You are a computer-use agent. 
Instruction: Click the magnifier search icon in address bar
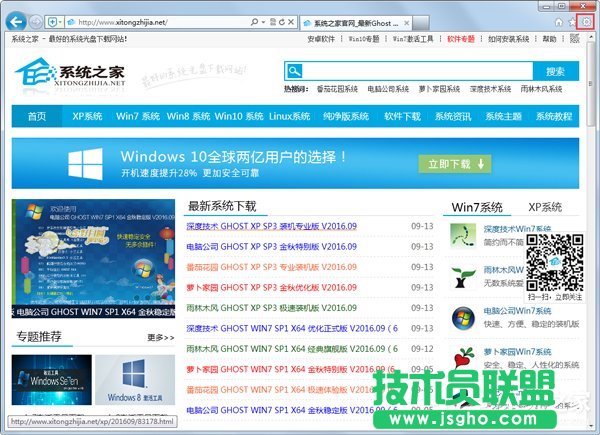tap(254, 22)
